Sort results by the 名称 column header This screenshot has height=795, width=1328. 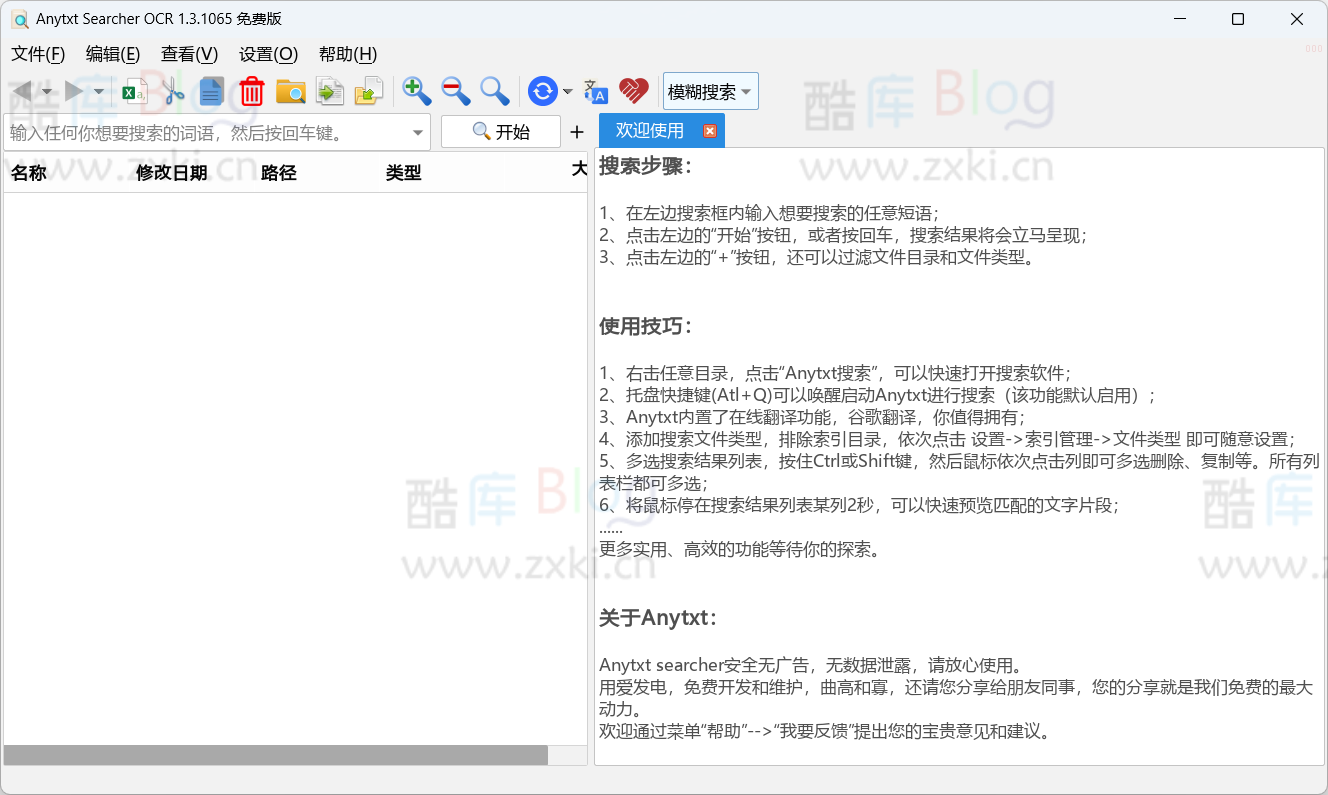point(30,171)
